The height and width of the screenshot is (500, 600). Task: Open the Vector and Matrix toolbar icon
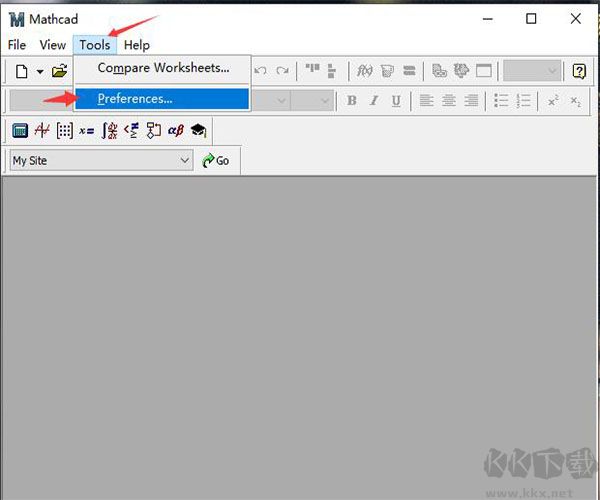(65, 131)
